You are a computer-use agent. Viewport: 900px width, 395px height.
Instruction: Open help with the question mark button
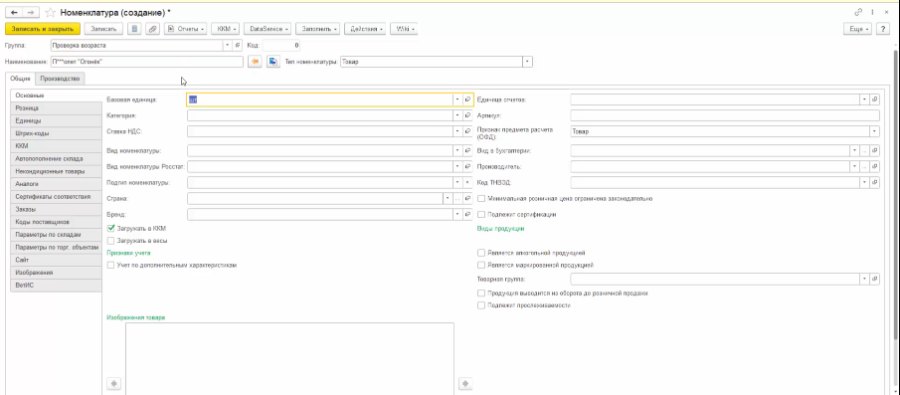click(883, 29)
